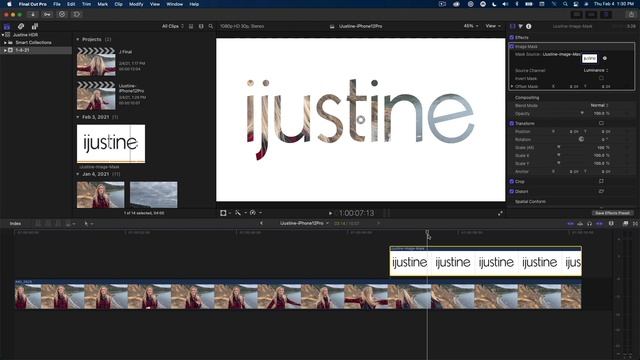Click the Save Effects Preset button
The height and width of the screenshot is (360, 640).
point(612,213)
